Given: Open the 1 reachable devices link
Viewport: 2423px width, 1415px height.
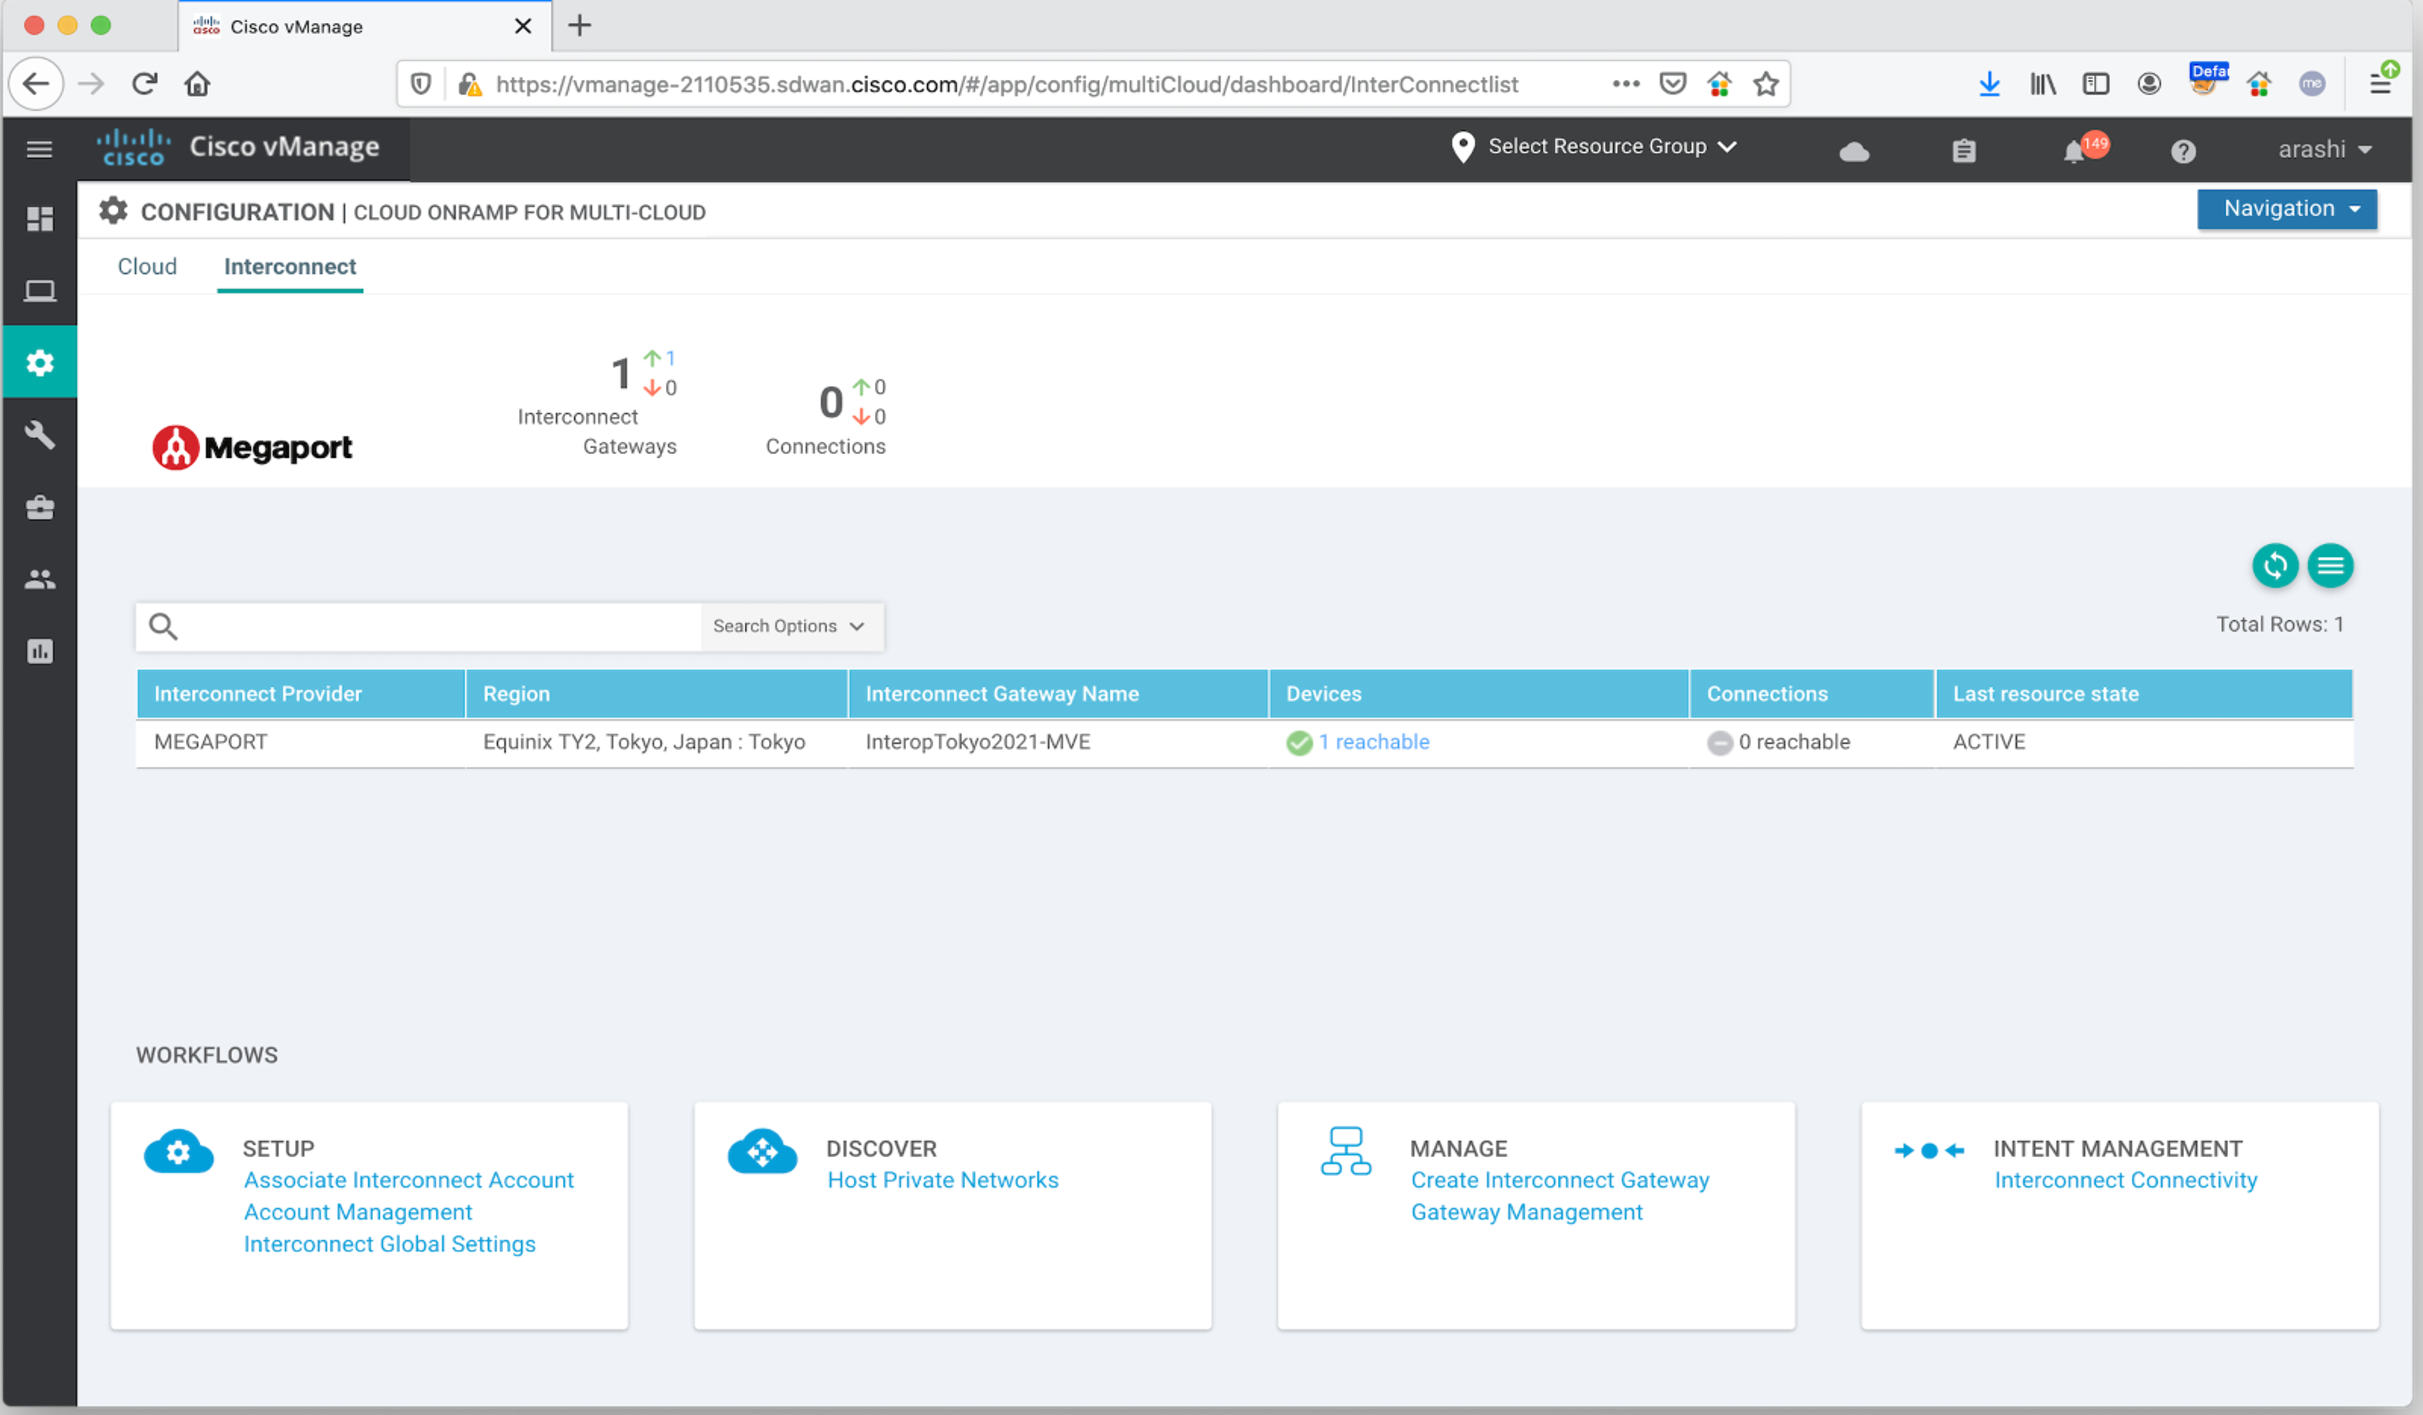Looking at the screenshot, I should tap(1372, 742).
